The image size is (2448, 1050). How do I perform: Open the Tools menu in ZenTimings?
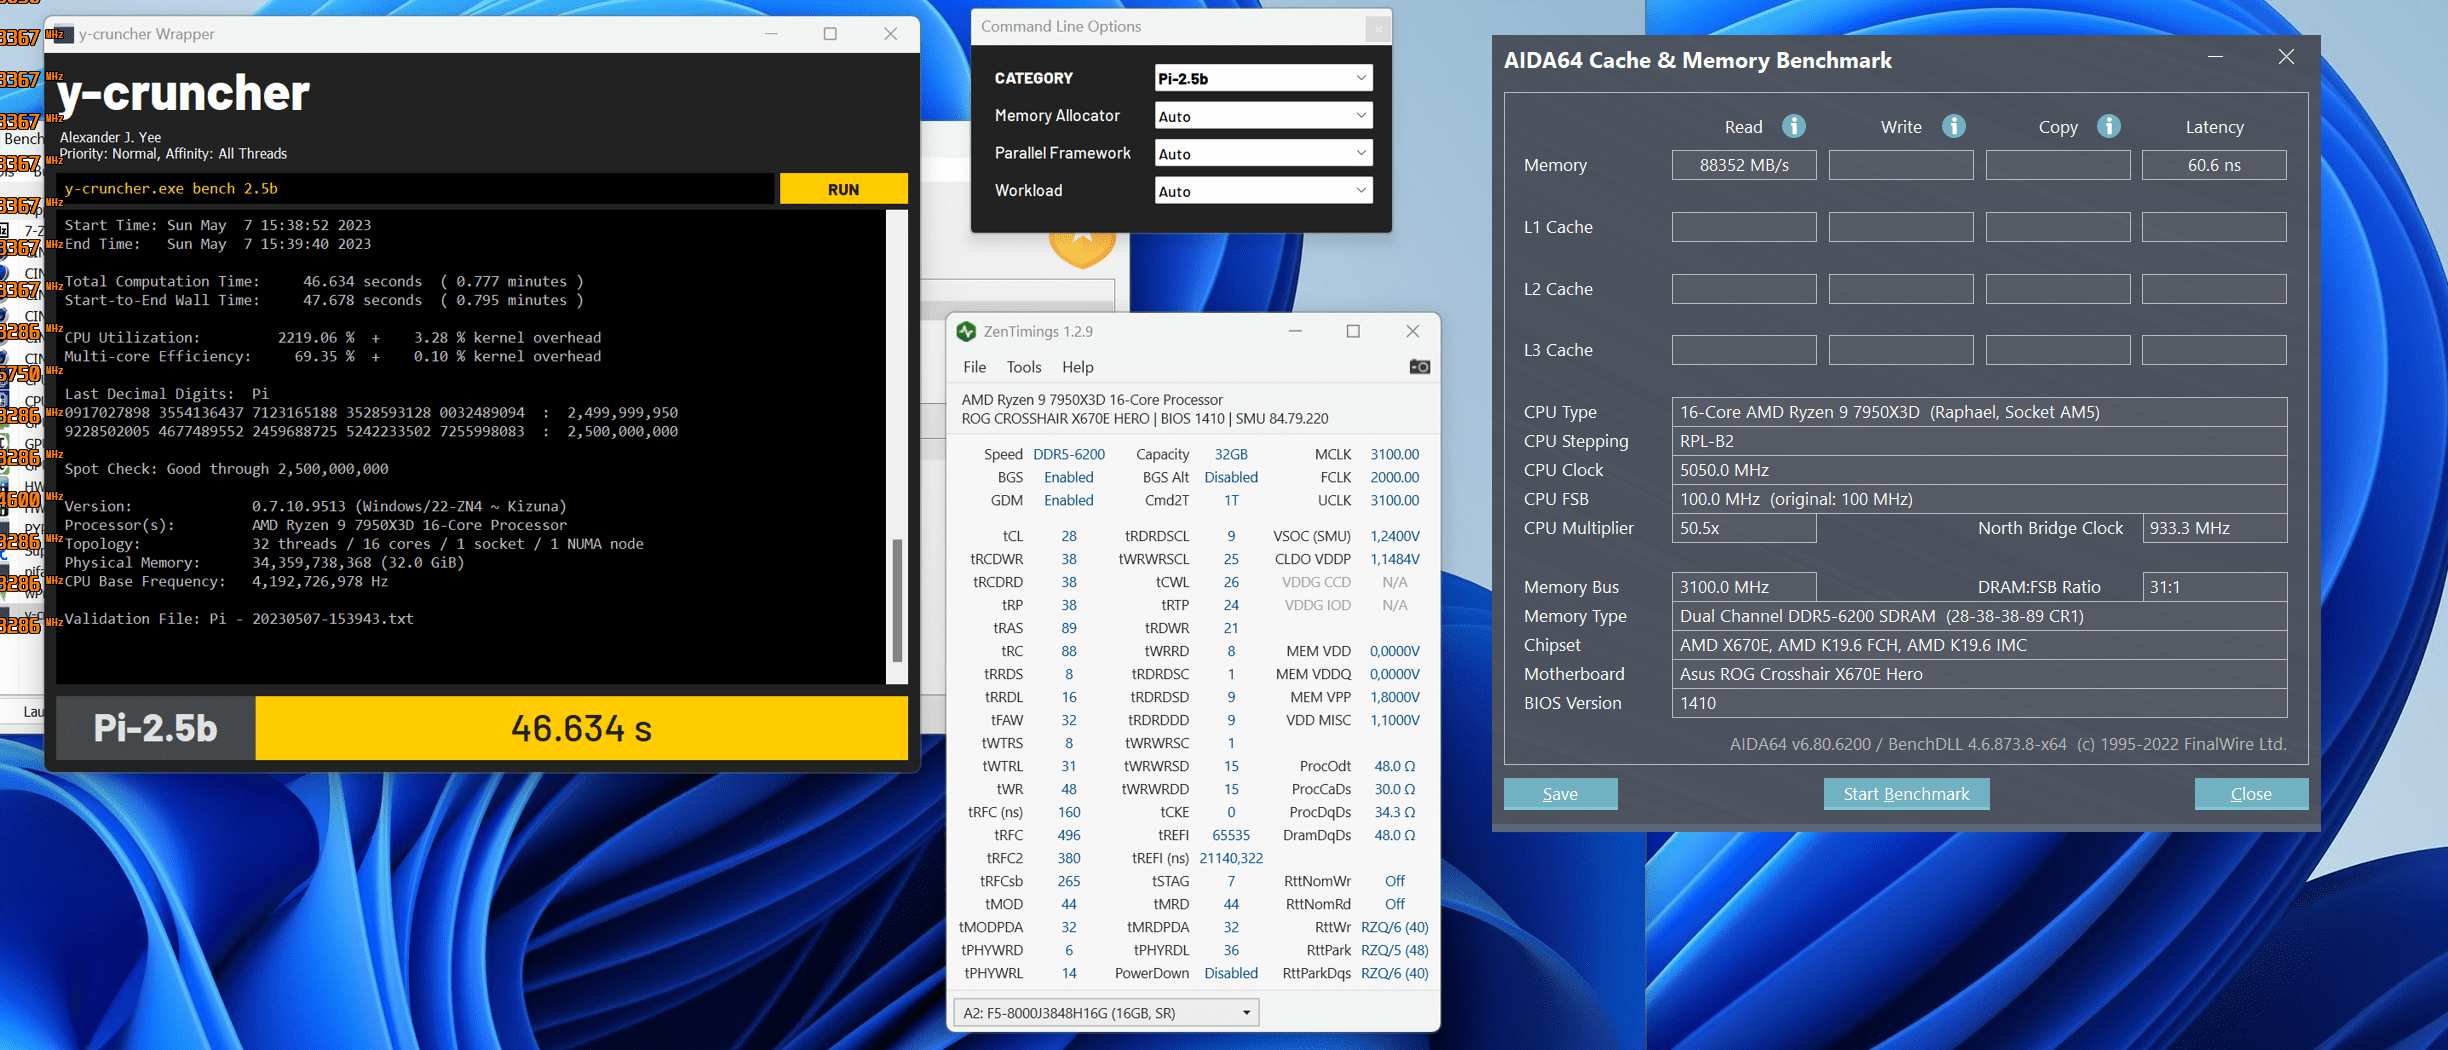[1024, 367]
